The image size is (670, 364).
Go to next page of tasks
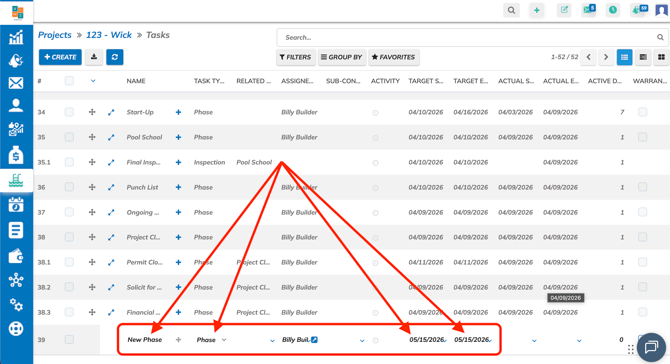tap(606, 57)
